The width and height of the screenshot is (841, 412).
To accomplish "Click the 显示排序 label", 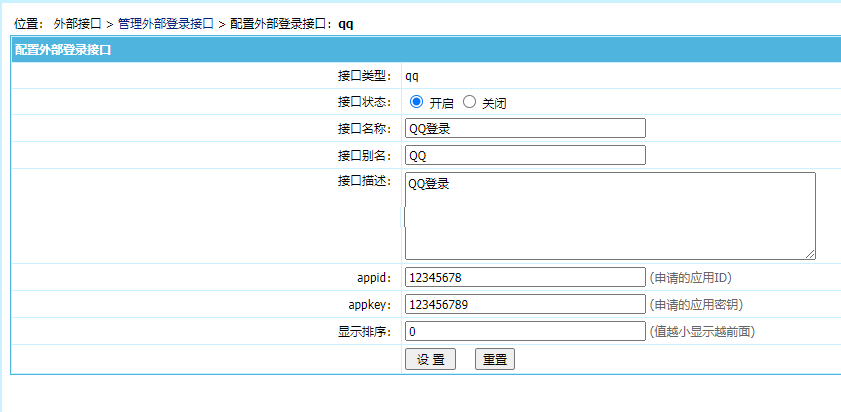I will pos(365,332).
